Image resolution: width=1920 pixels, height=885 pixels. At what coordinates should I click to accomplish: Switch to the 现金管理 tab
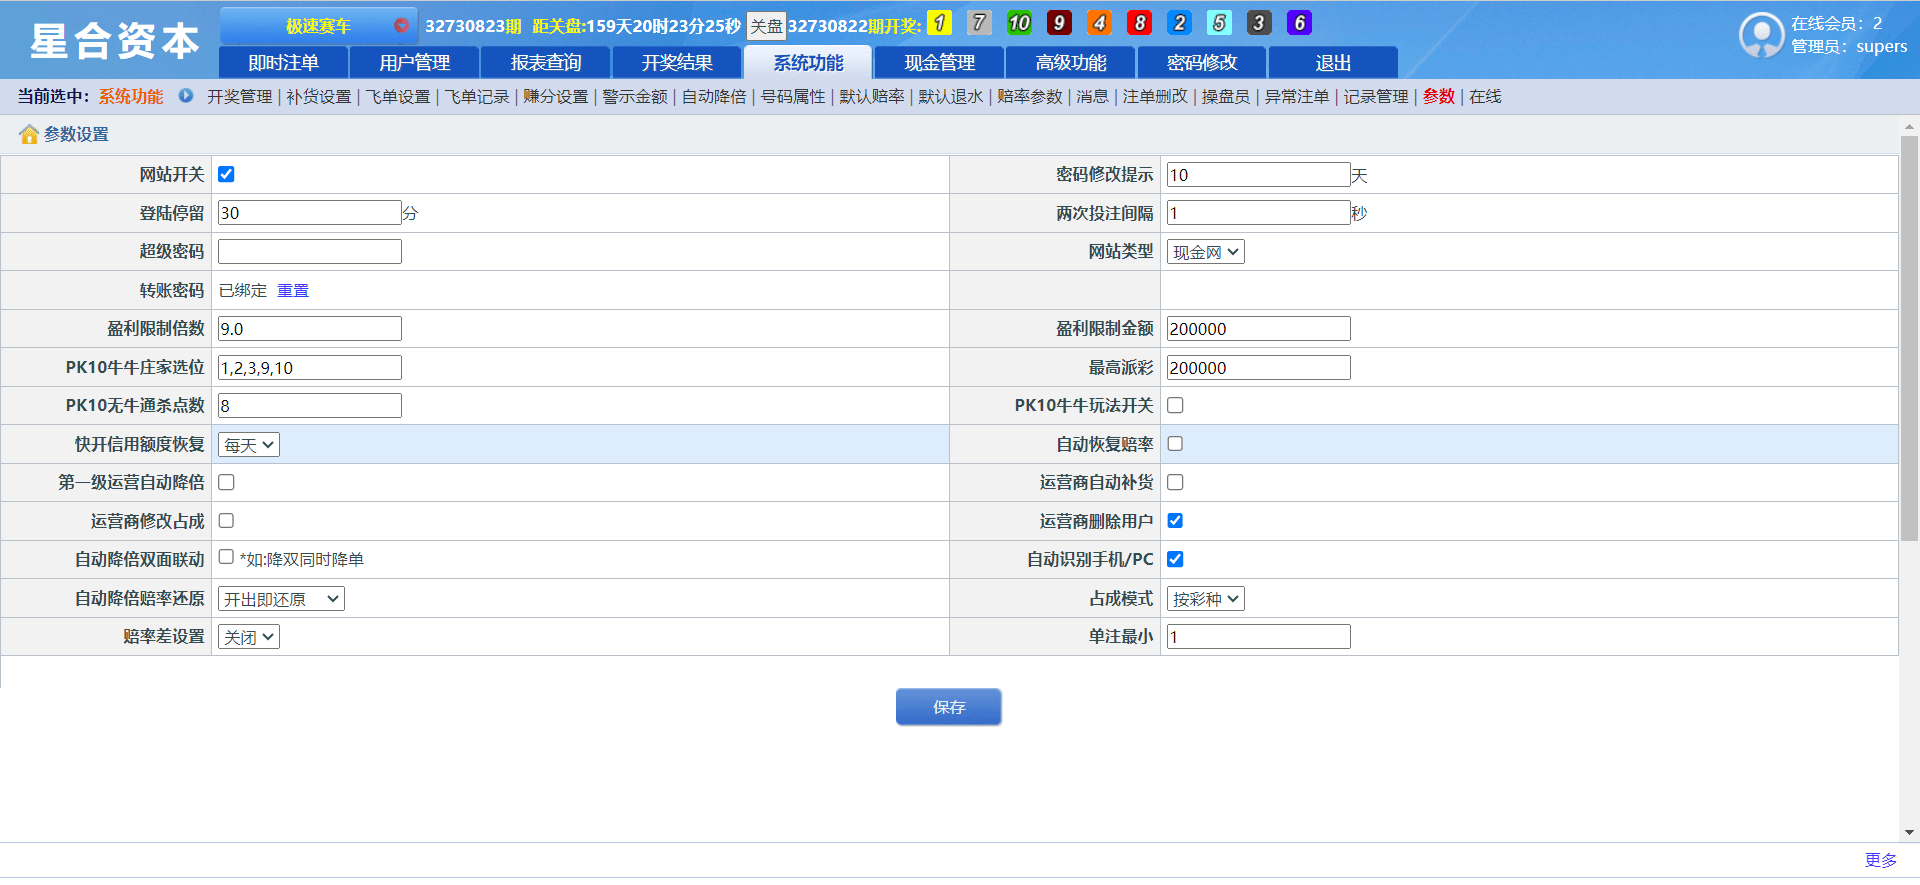coord(940,62)
